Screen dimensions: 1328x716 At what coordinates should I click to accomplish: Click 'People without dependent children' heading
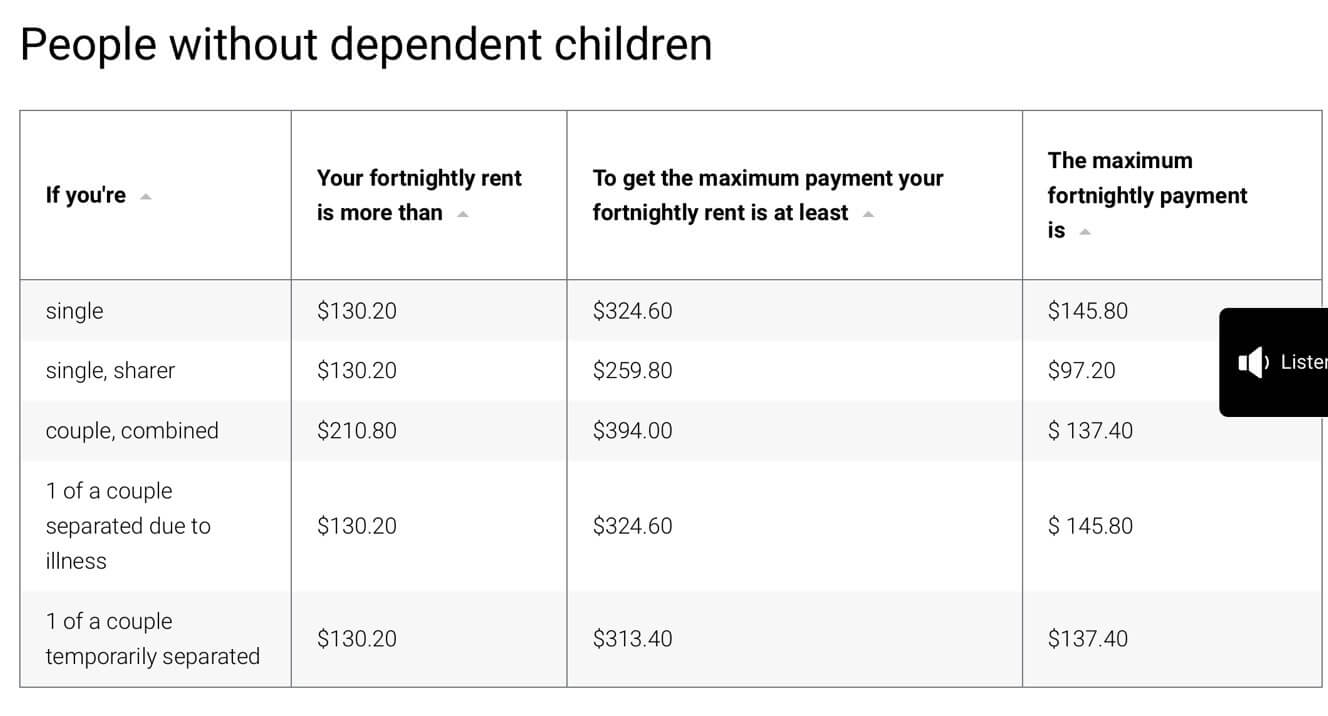point(366,45)
